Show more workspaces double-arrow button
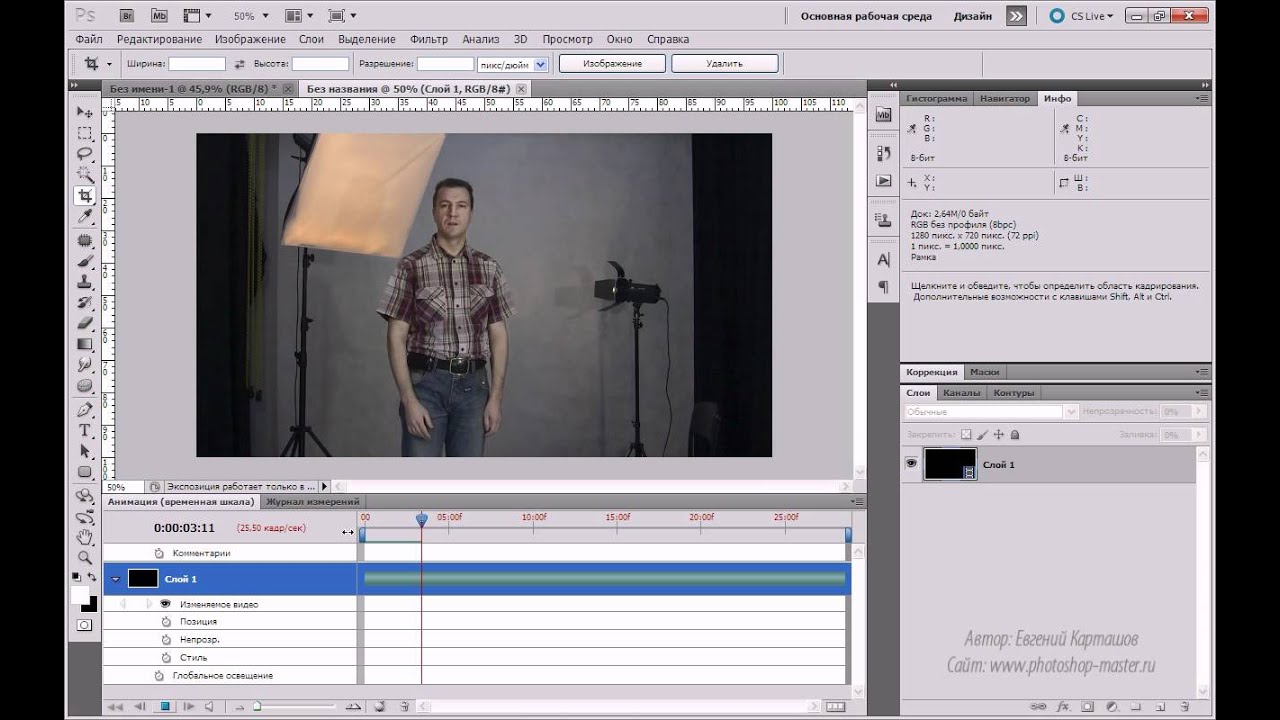Viewport: 1280px width, 720px height. point(1016,16)
